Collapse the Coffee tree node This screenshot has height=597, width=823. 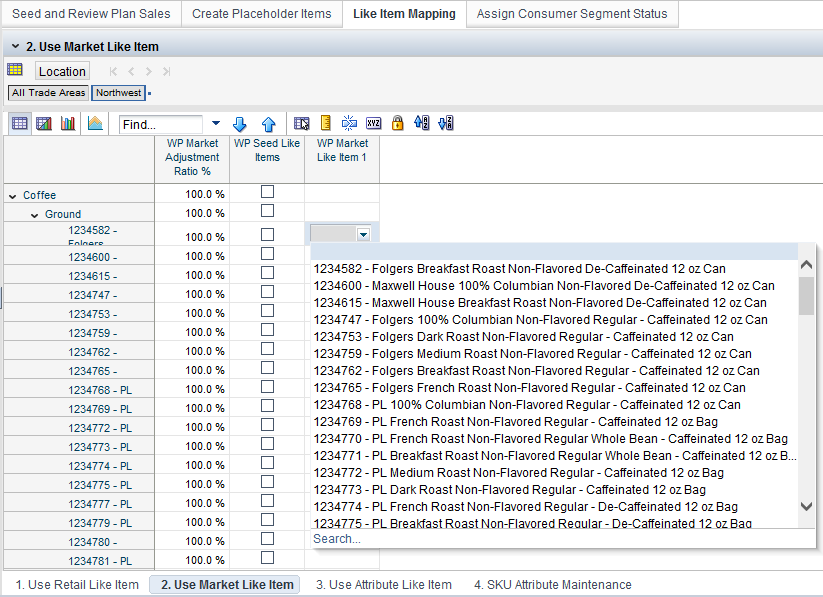point(13,196)
